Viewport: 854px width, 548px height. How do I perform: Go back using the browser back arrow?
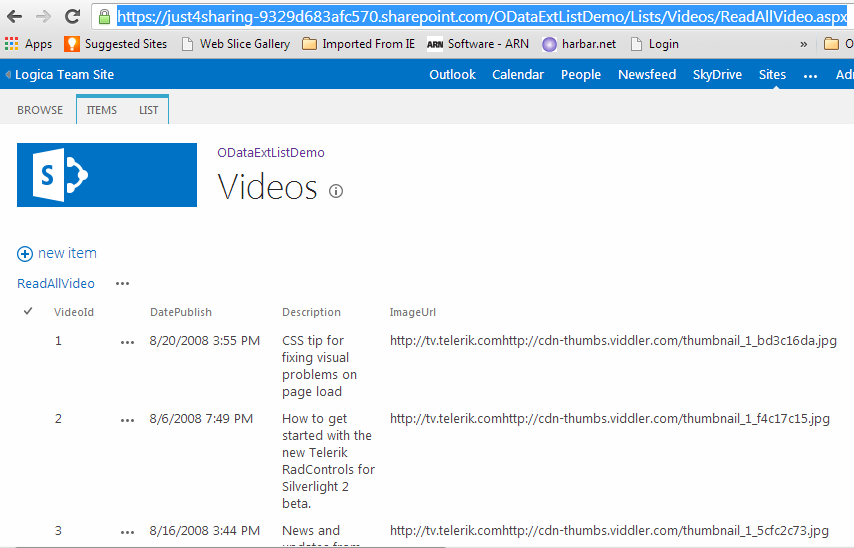[15, 17]
